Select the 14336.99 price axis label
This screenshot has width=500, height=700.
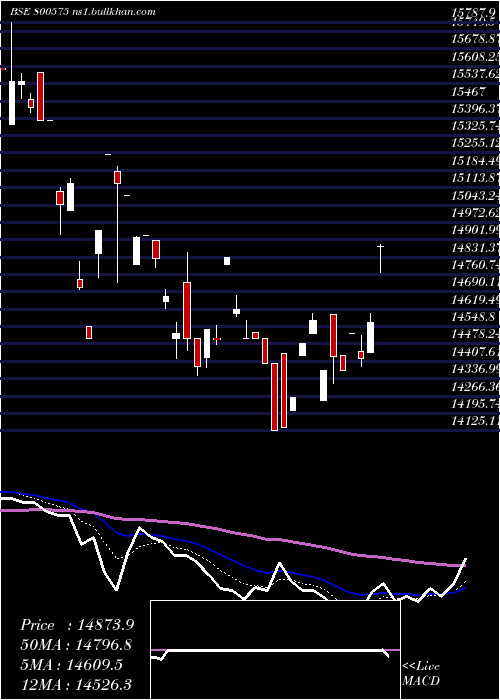[475, 369]
